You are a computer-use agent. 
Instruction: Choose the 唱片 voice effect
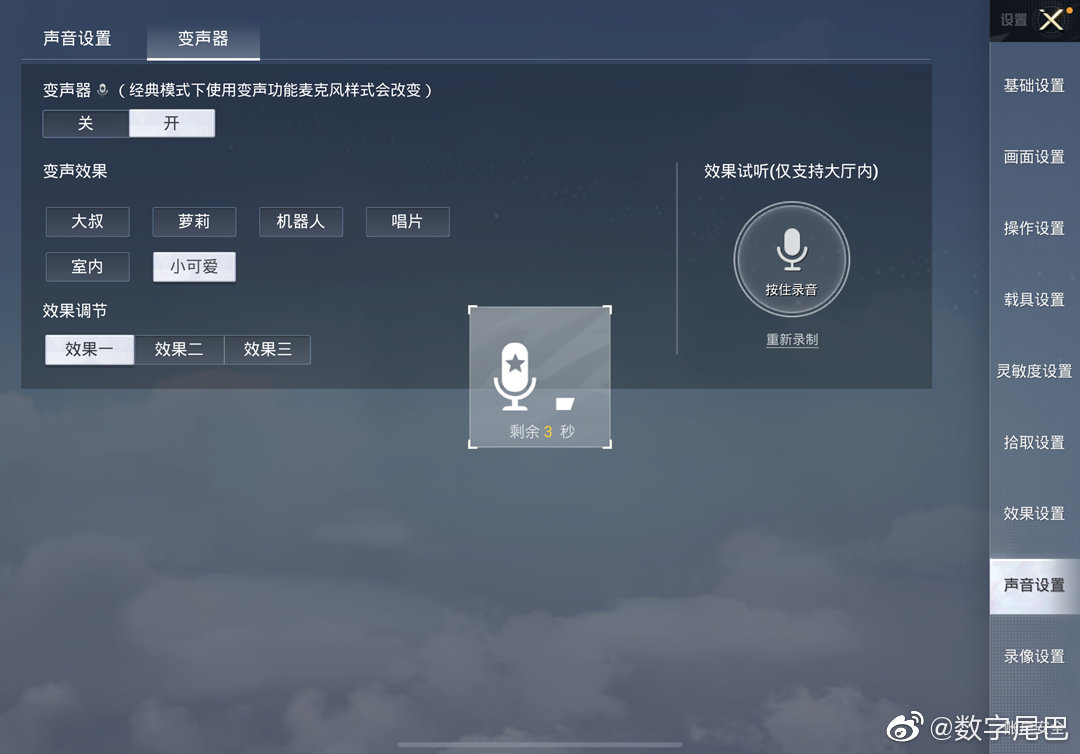pos(408,222)
